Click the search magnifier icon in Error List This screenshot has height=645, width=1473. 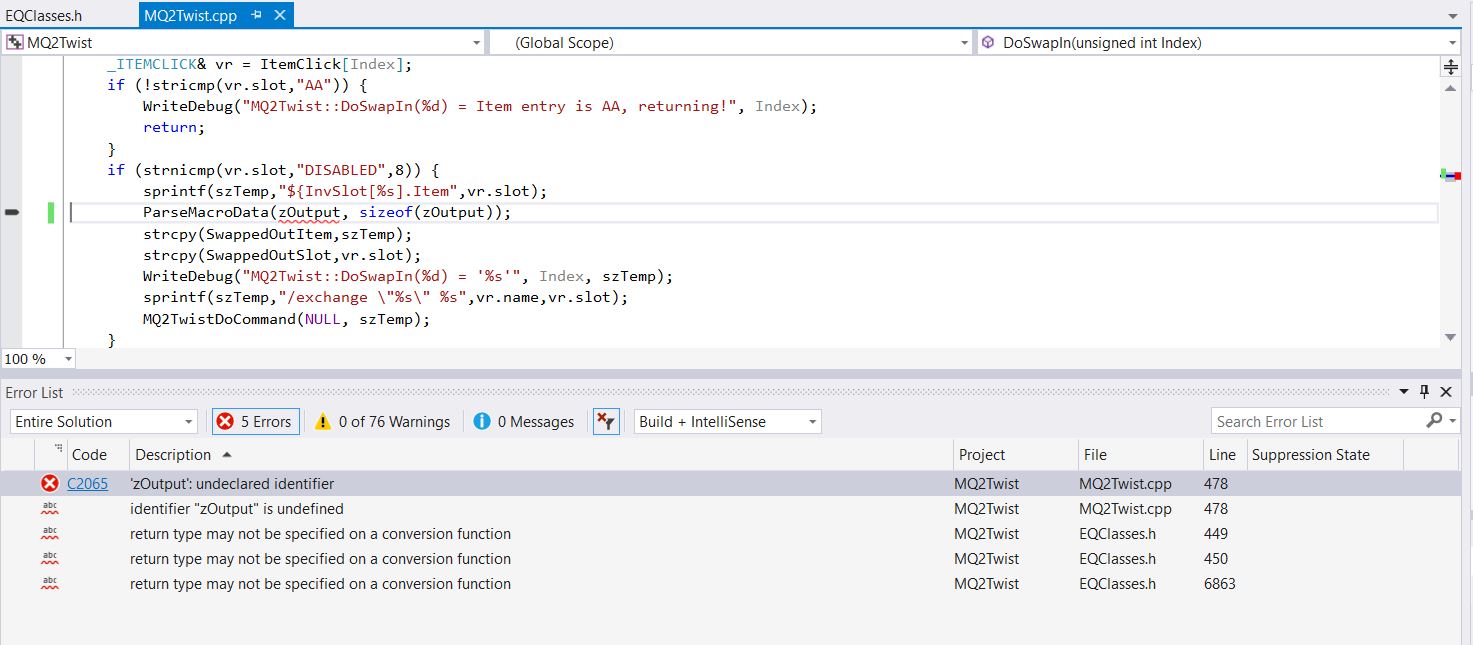1435,421
